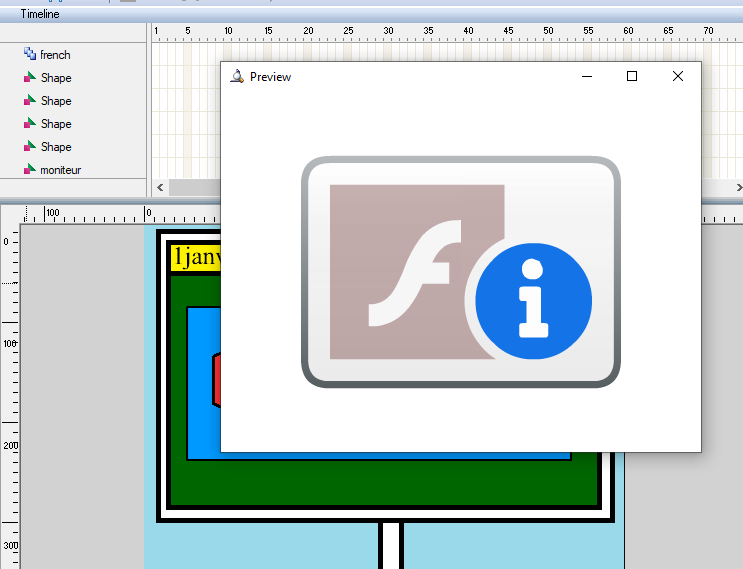Click the Preview window's magnifier icon
This screenshot has height=569, width=743.
click(237, 76)
